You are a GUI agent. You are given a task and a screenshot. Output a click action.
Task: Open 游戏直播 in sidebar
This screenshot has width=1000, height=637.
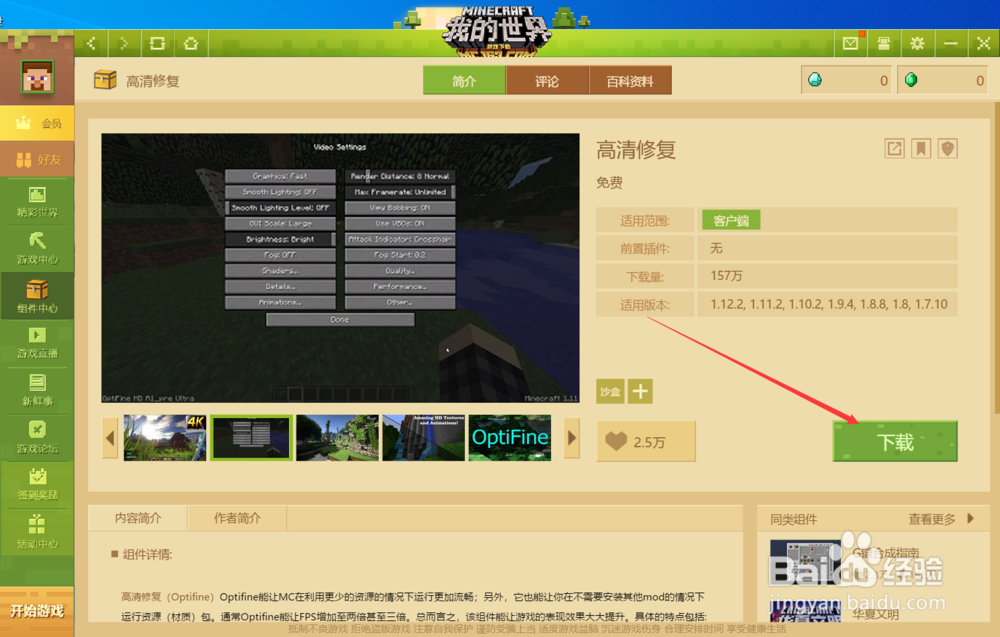point(37,343)
